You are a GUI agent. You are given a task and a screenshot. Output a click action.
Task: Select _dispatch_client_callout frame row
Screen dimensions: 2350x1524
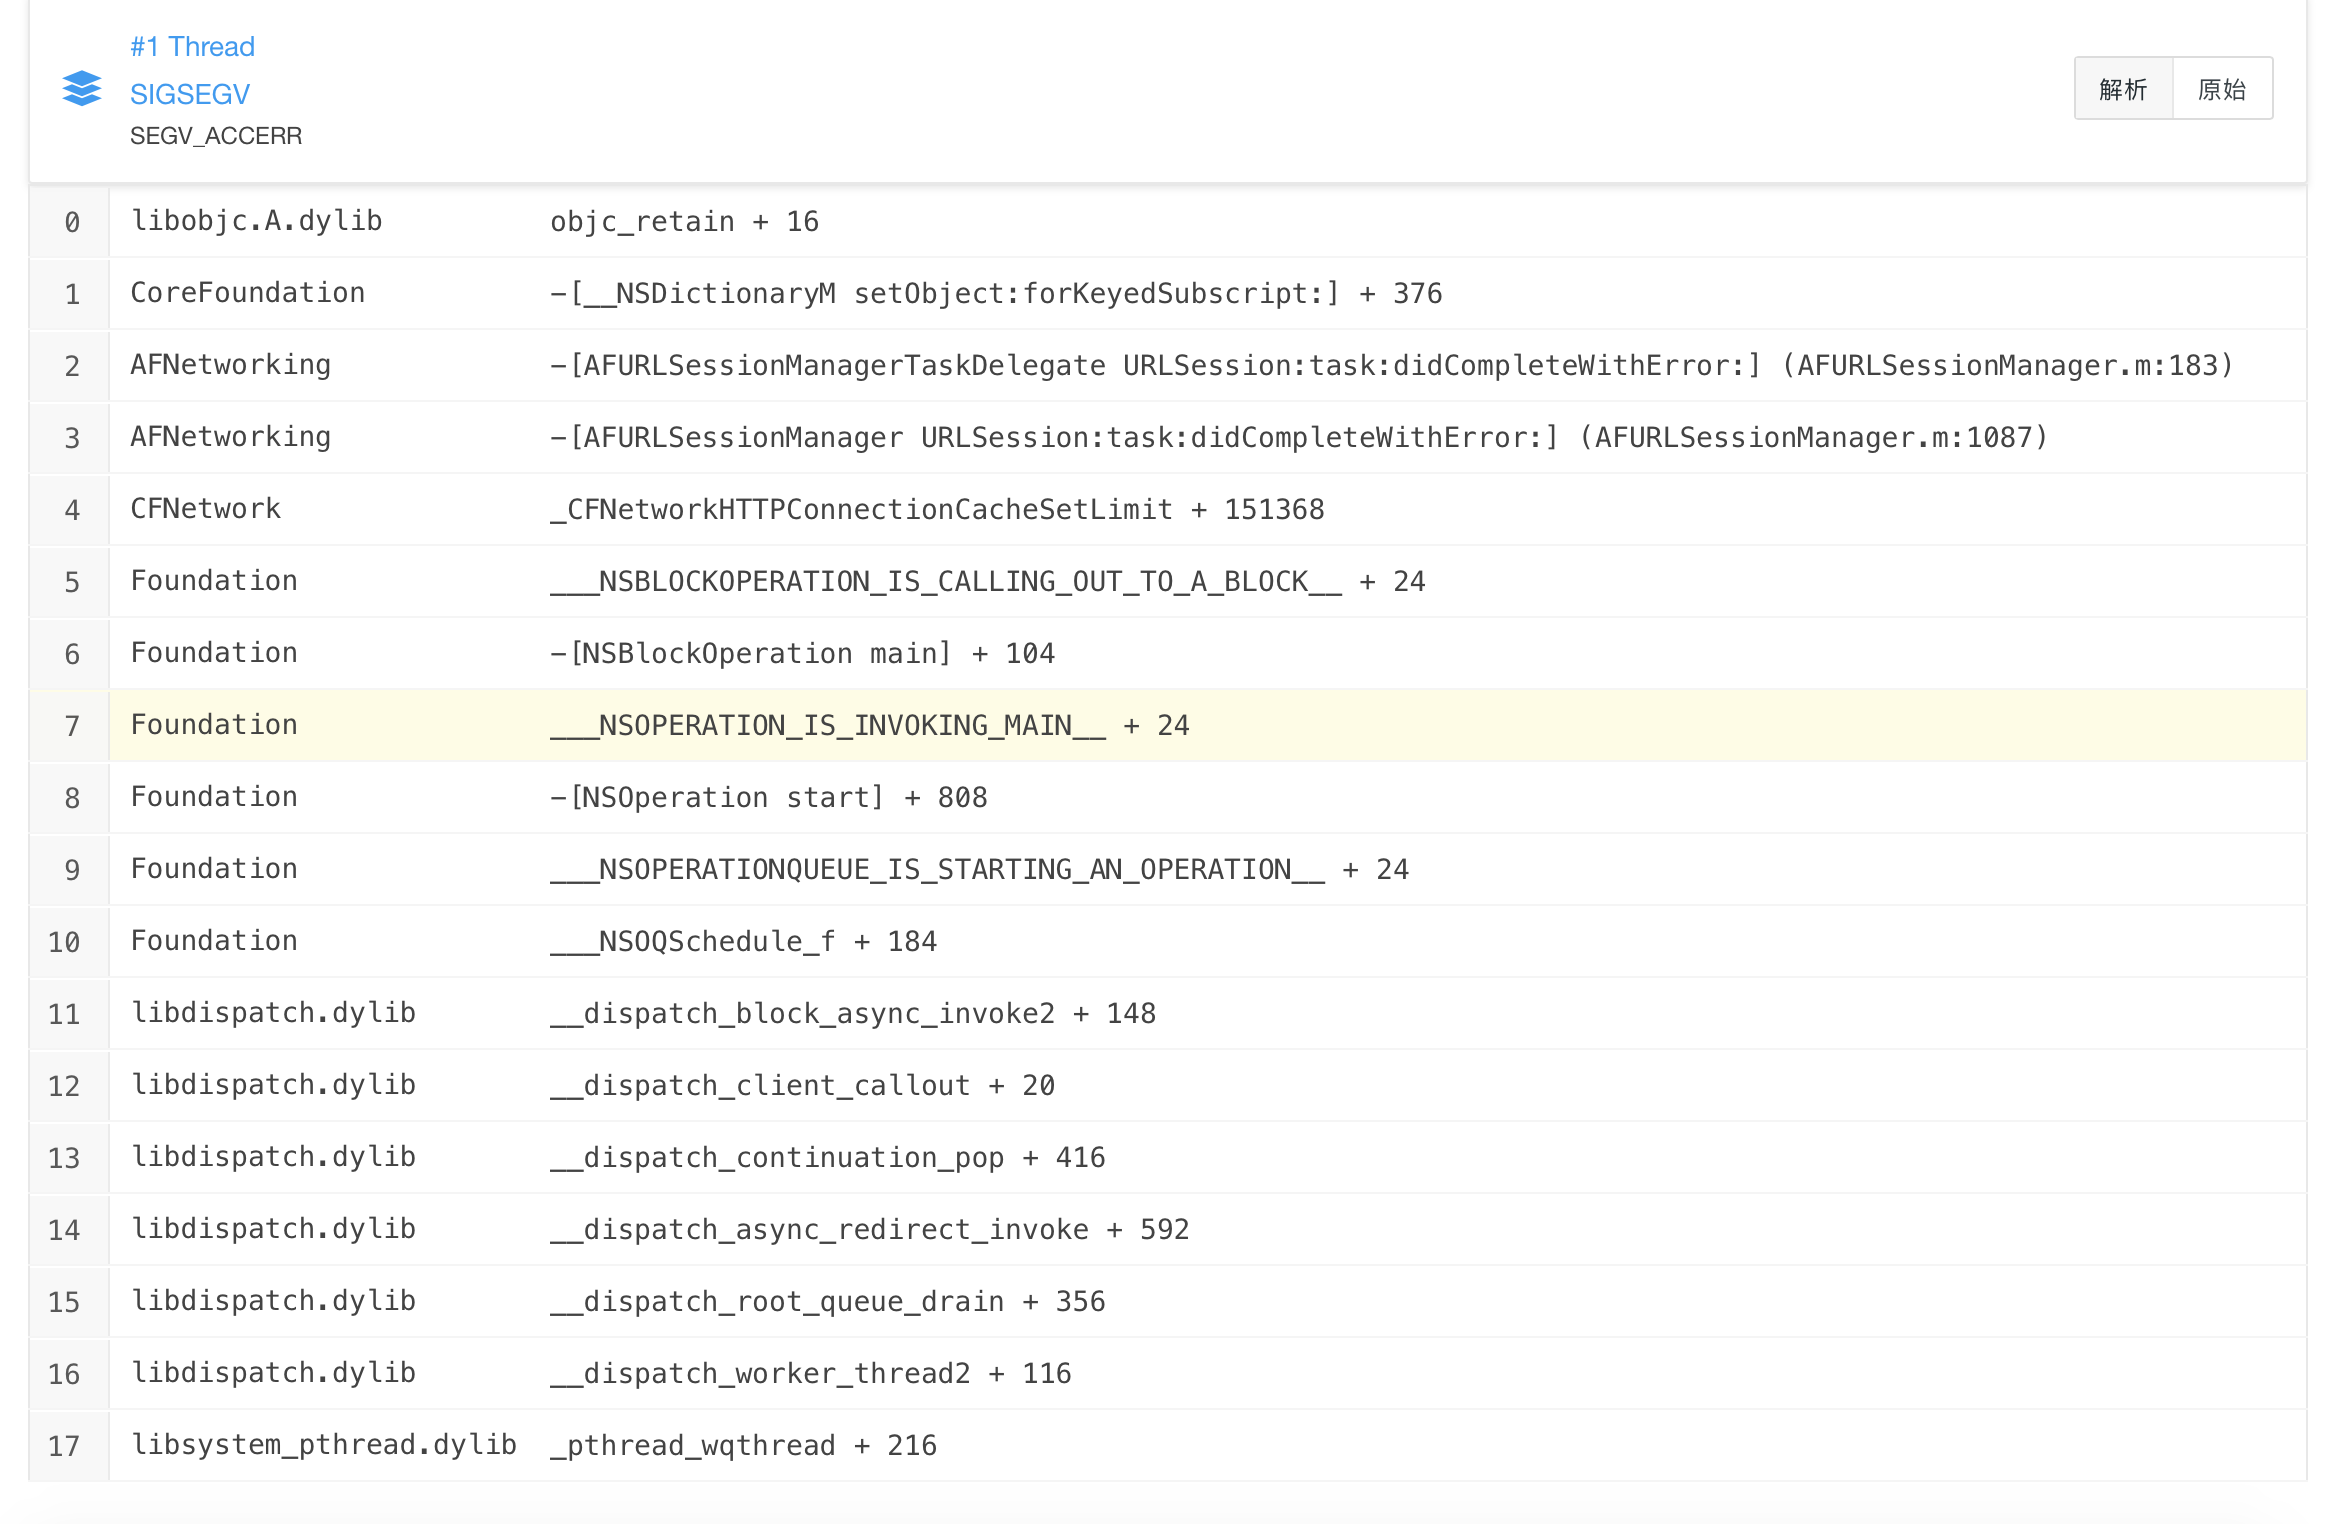pos(1168,1085)
